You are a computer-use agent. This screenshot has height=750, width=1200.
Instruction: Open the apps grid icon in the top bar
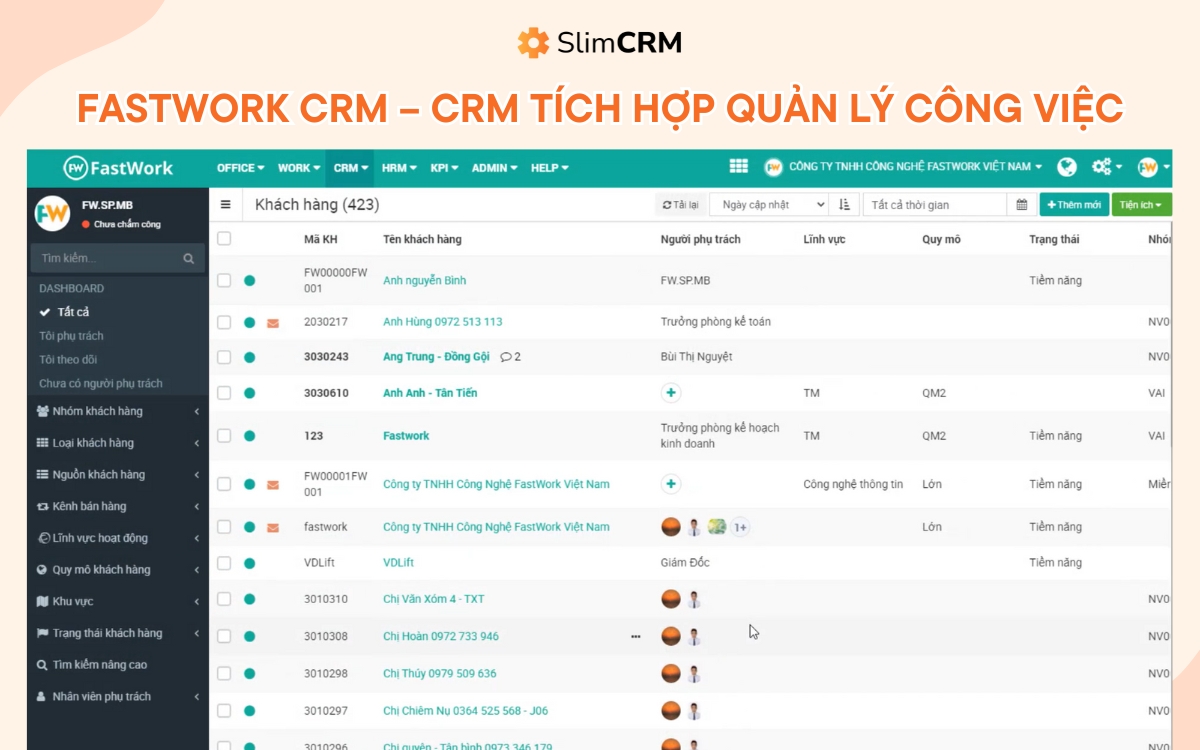[739, 168]
